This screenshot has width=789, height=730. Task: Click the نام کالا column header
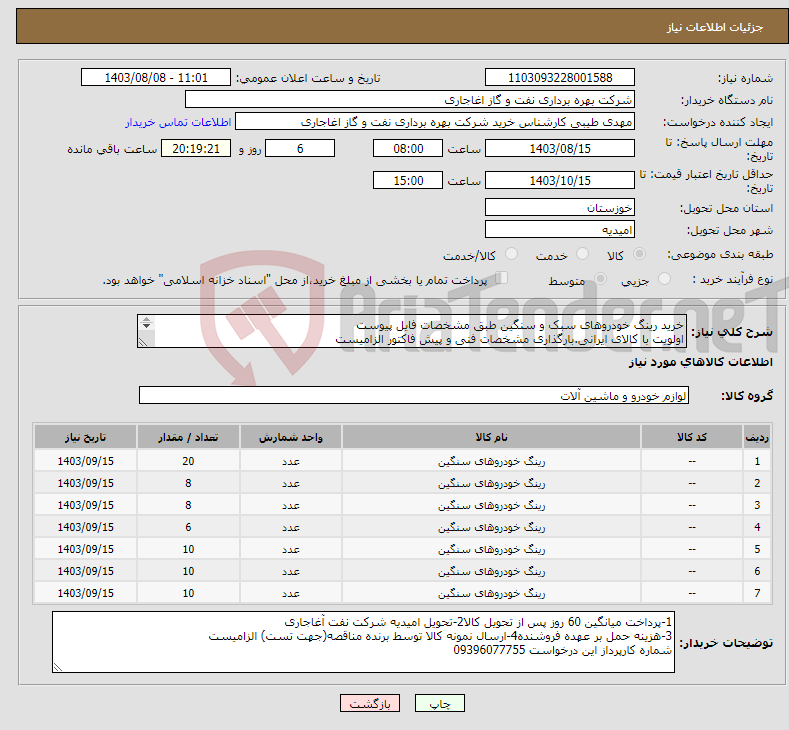[492, 437]
